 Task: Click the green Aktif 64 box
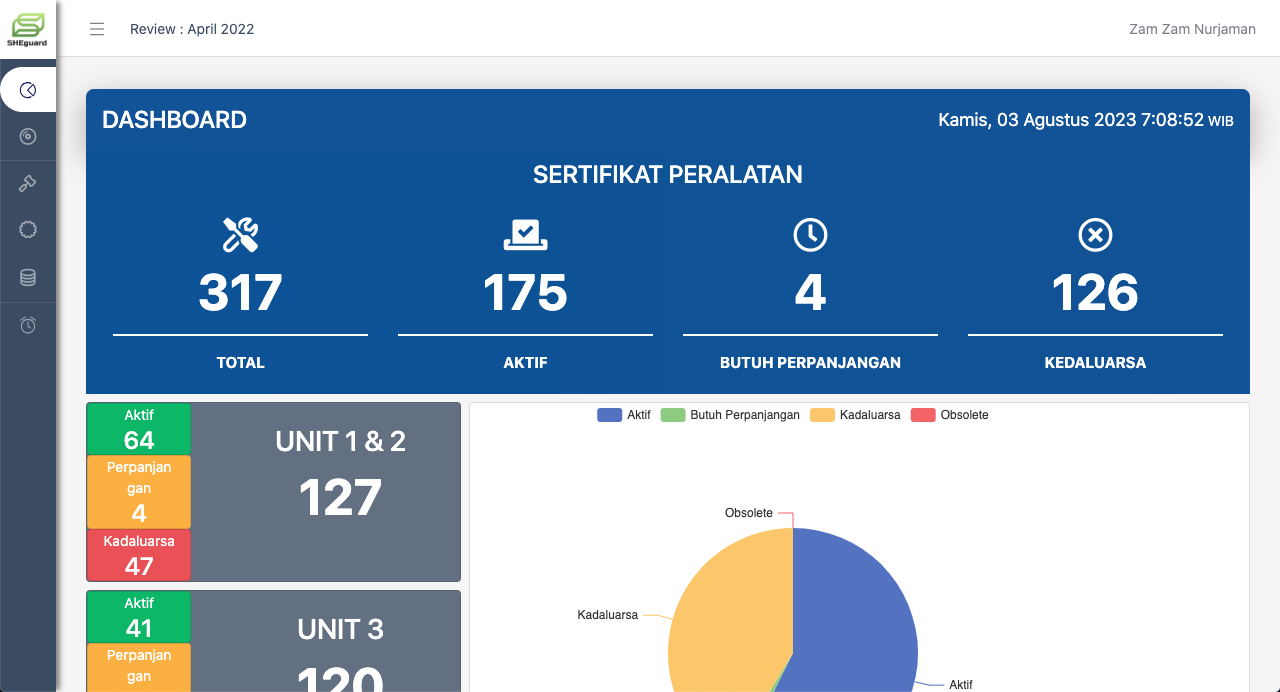click(x=139, y=429)
